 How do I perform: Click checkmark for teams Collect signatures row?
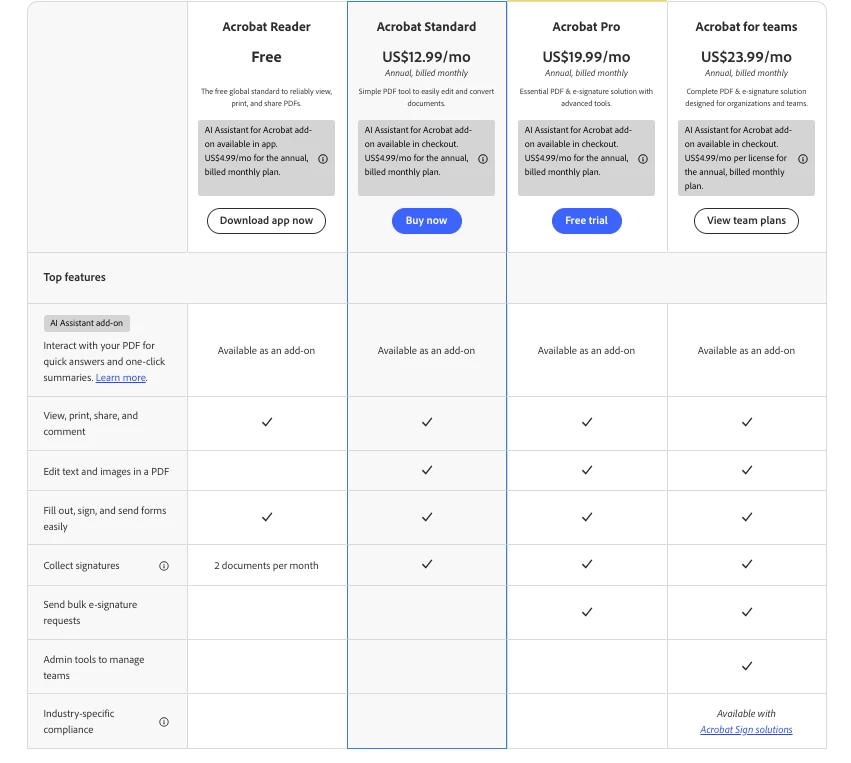click(747, 564)
